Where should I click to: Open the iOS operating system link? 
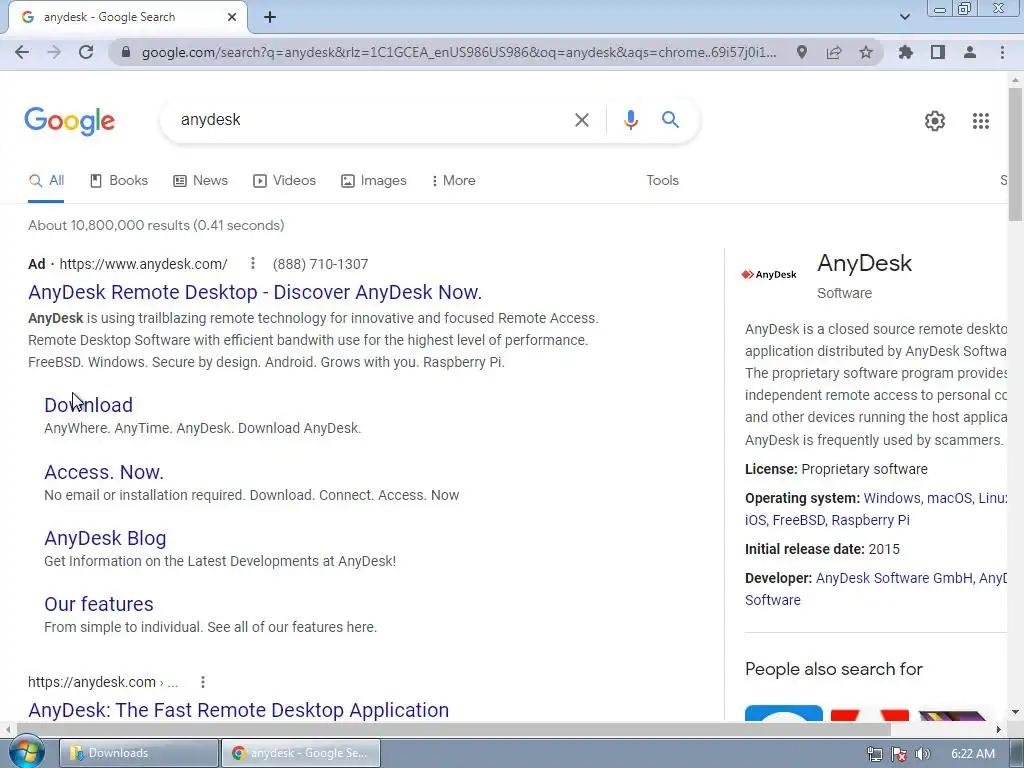755,520
